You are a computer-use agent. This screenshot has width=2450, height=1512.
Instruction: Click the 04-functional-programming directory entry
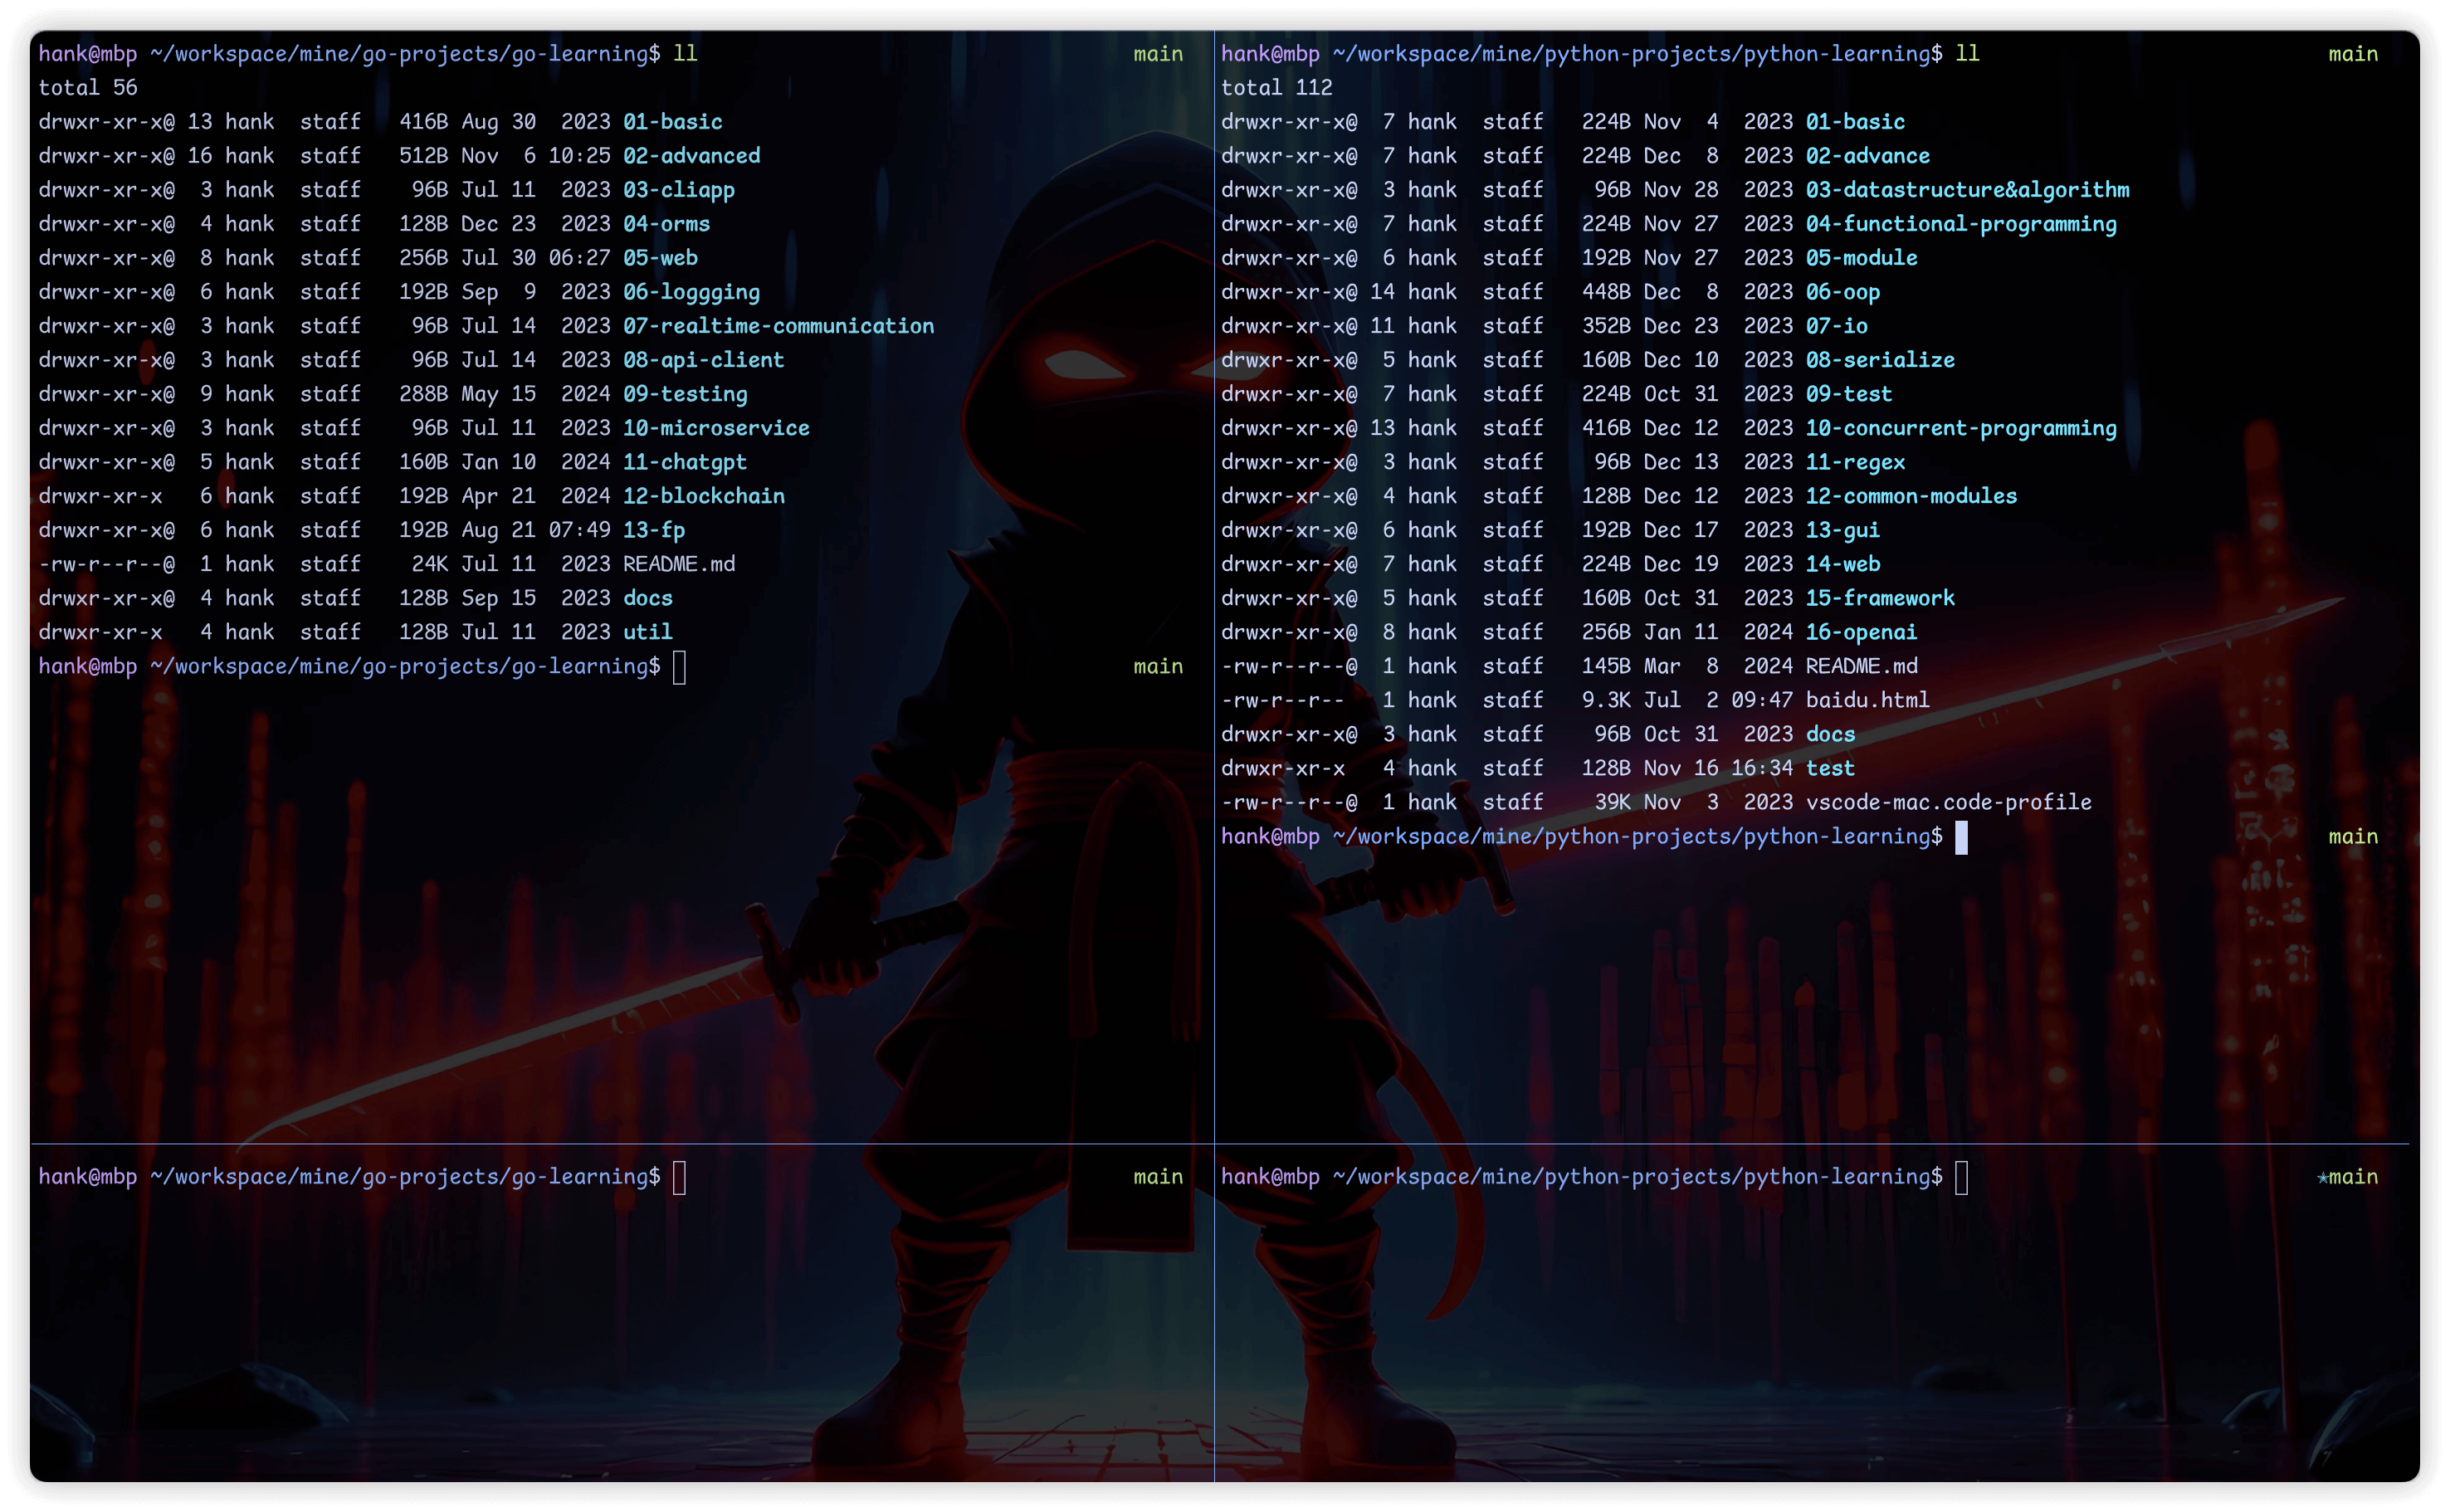click(1961, 224)
